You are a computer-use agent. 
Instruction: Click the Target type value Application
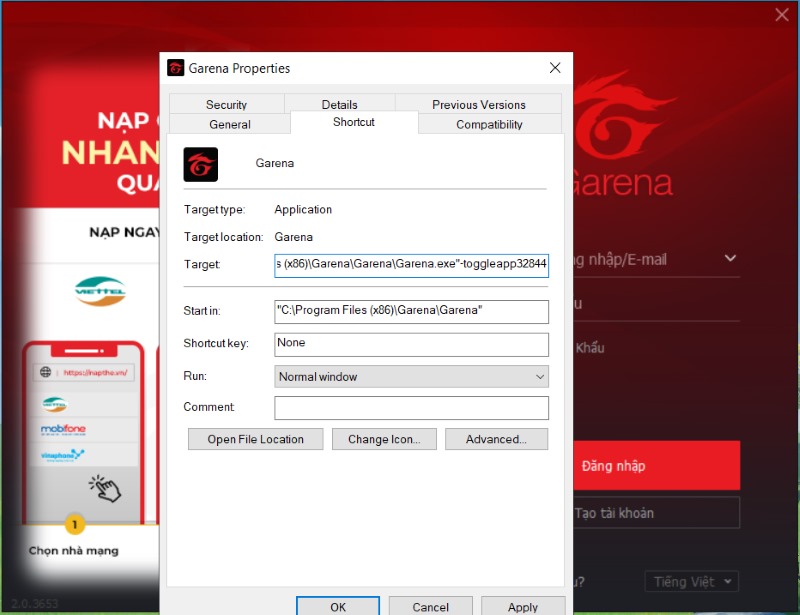coord(303,210)
